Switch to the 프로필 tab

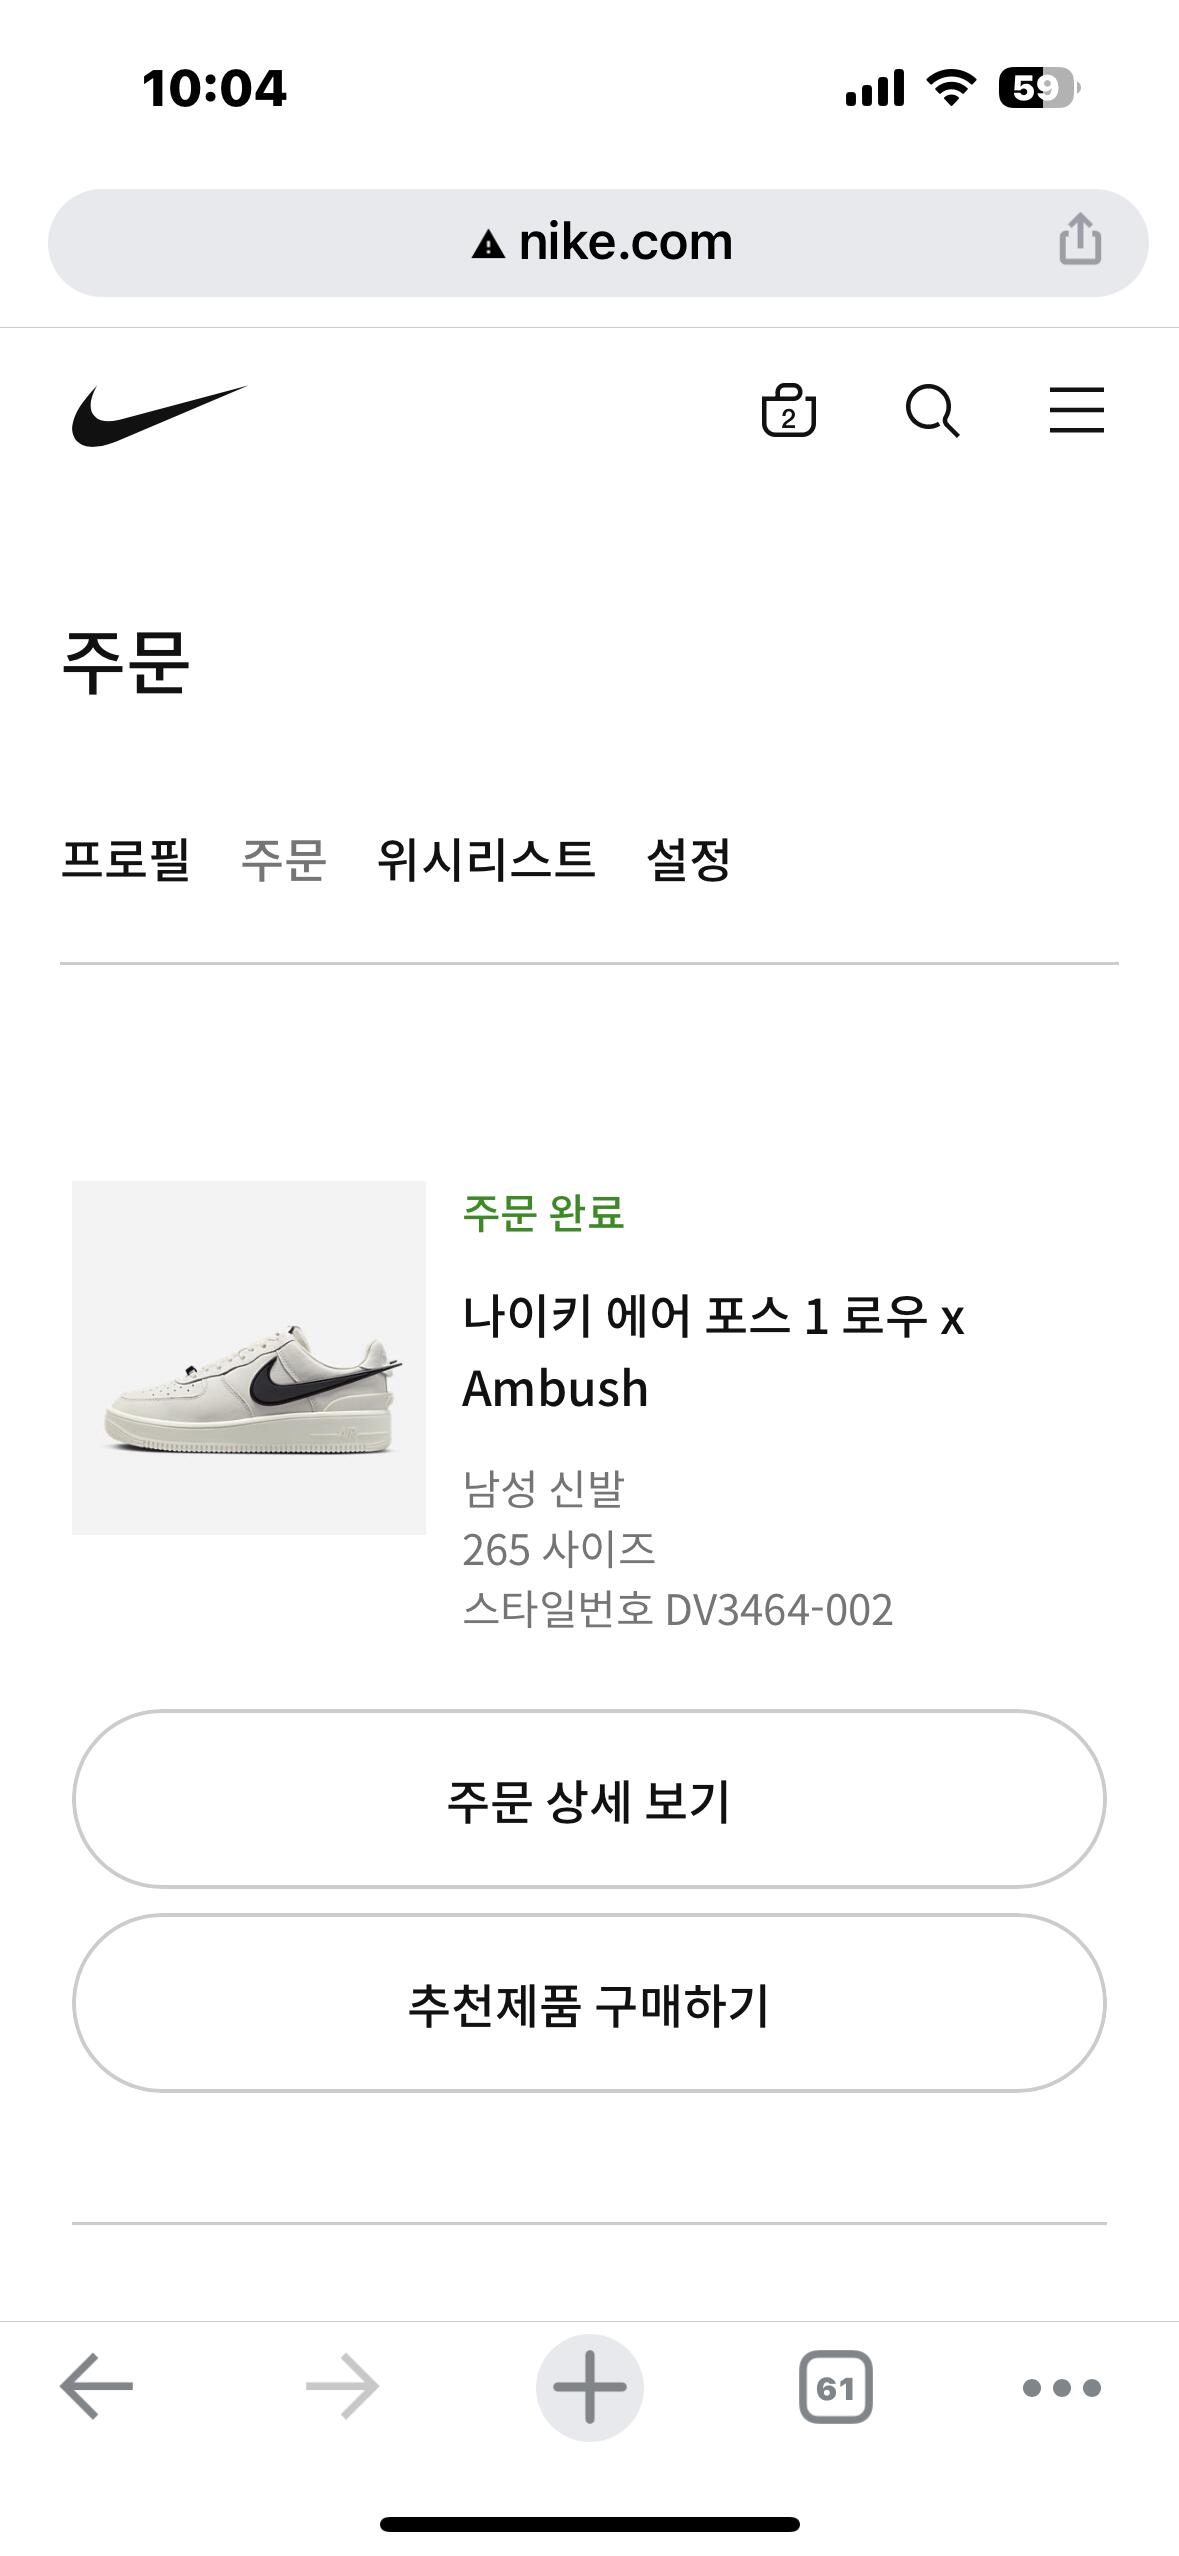click(125, 860)
